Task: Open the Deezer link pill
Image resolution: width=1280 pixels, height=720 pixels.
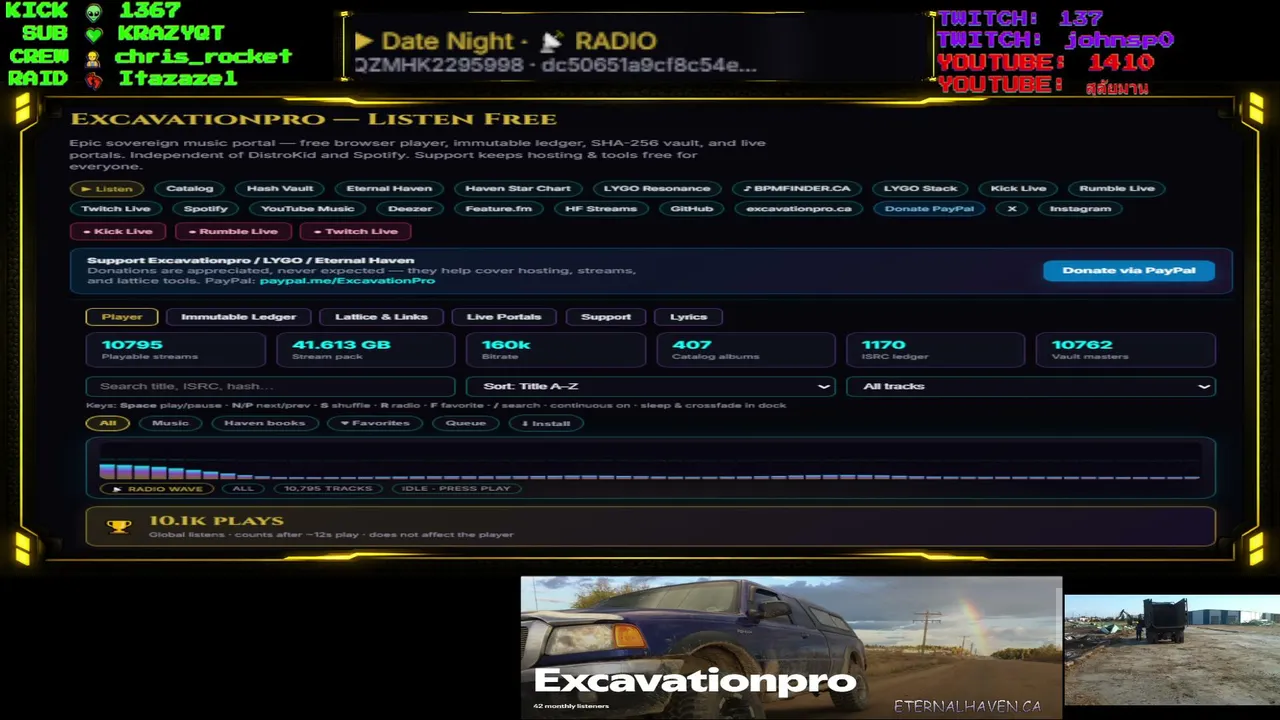Action: point(410,209)
